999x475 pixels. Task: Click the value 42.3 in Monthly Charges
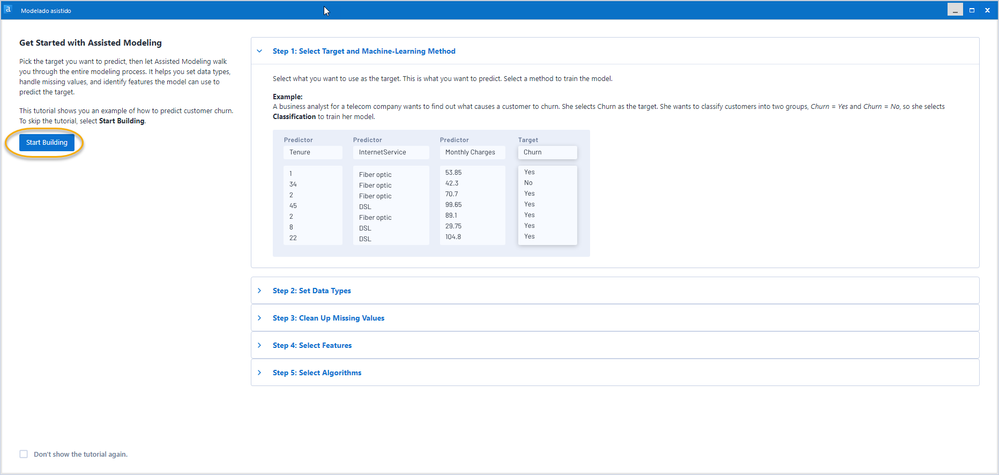pyautogui.click(x=451, y=183)
